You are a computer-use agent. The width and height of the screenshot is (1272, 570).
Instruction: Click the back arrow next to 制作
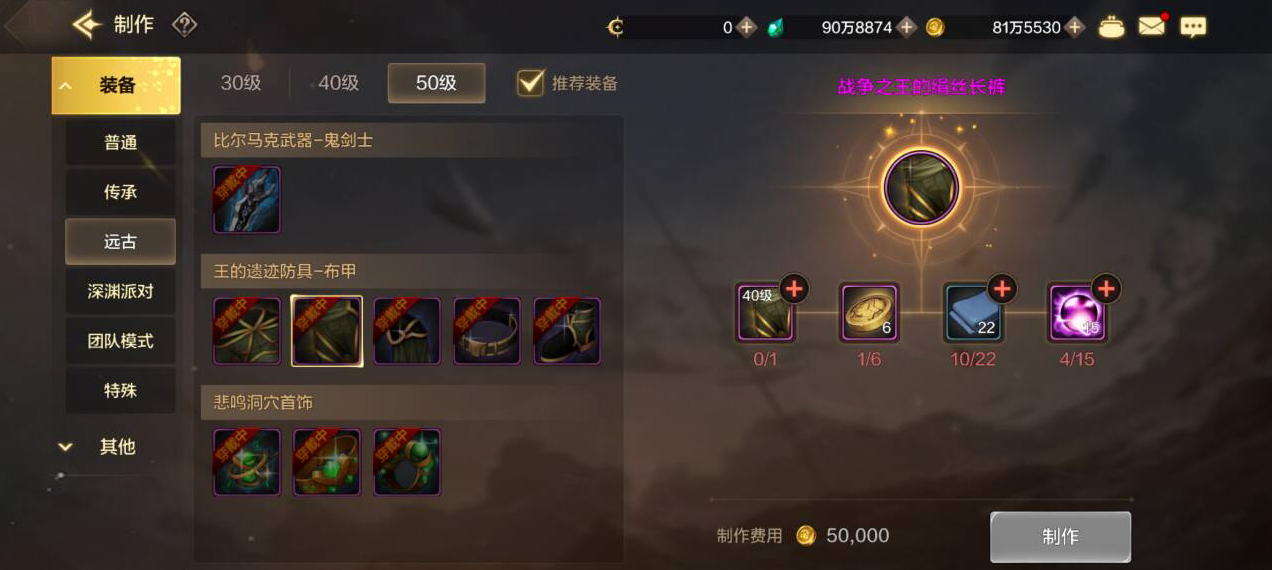88,25
